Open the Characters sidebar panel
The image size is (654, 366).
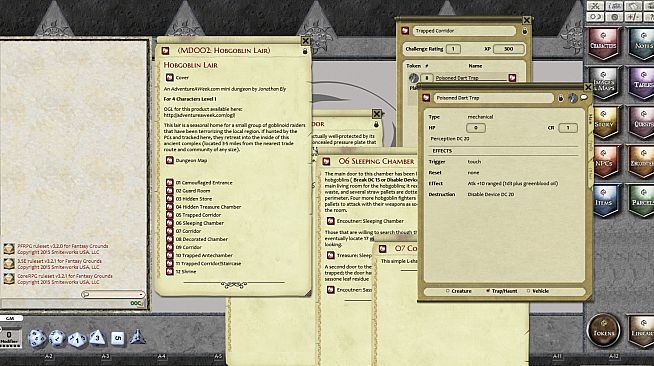(x=603, y=44)
